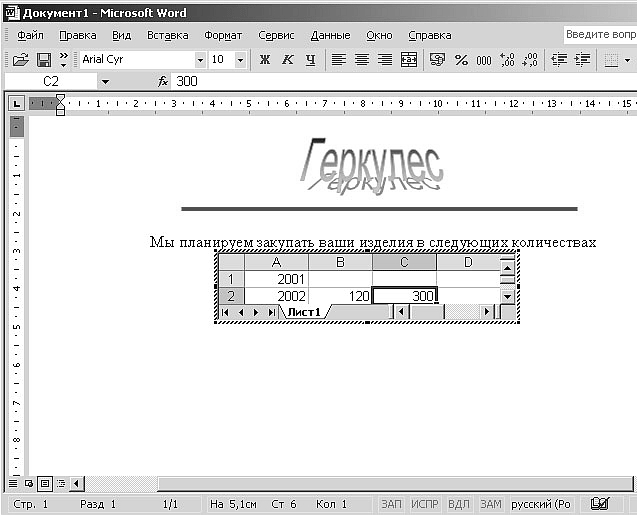The width and height of the screenshot is (637, 515).
Task: Select row 2 header
Action: 231,296
